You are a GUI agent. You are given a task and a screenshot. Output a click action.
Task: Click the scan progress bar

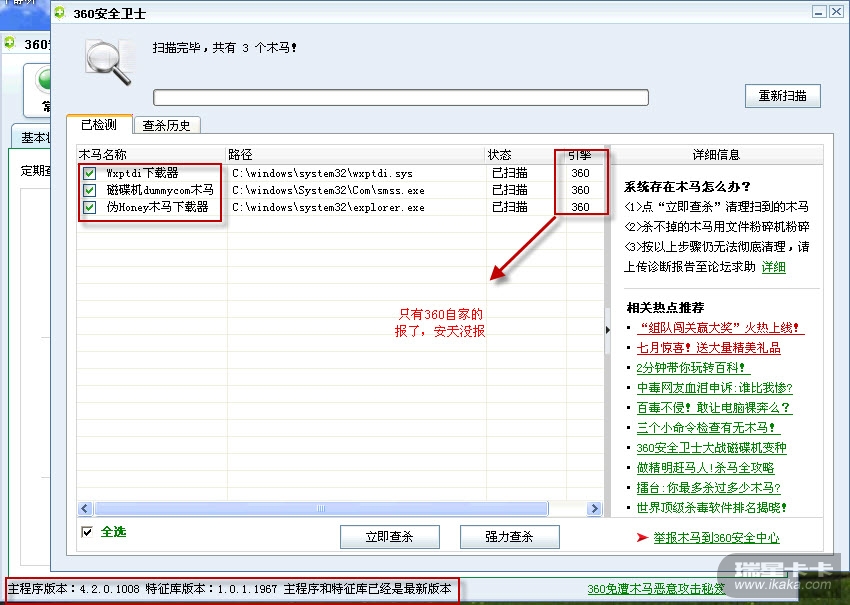point(401,98)
